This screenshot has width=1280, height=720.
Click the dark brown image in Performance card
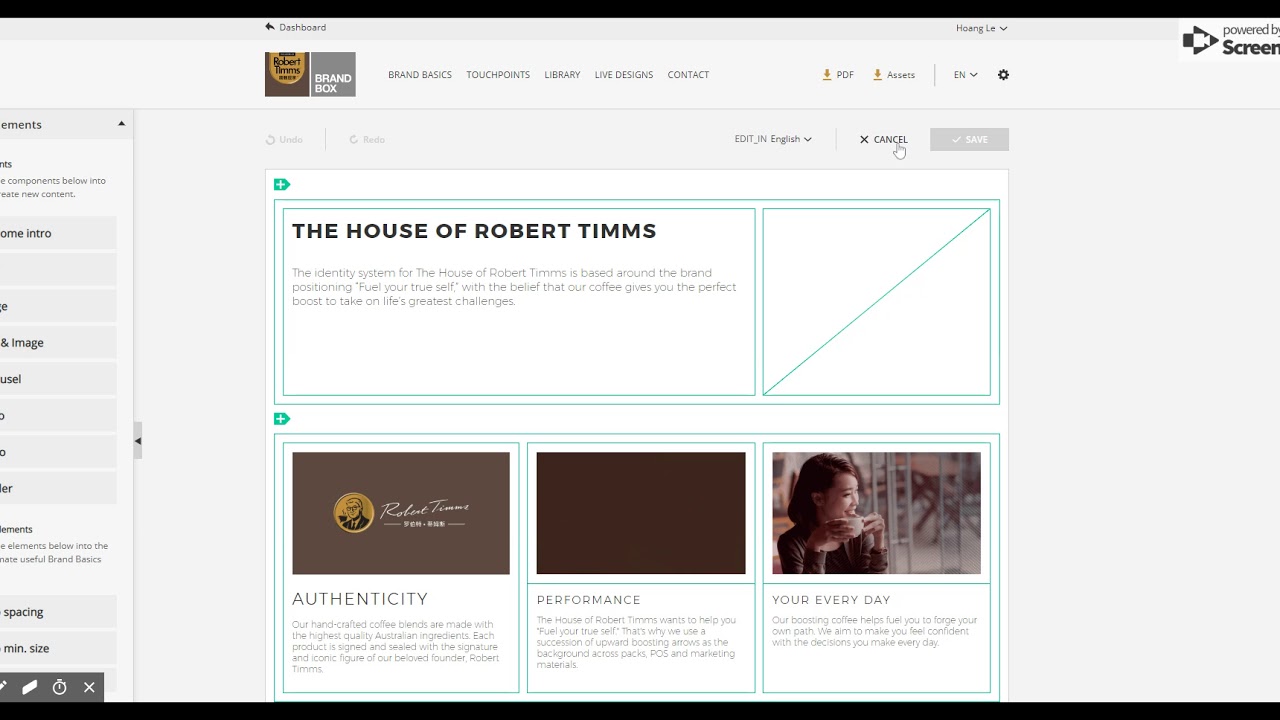[x=641, y=513]
